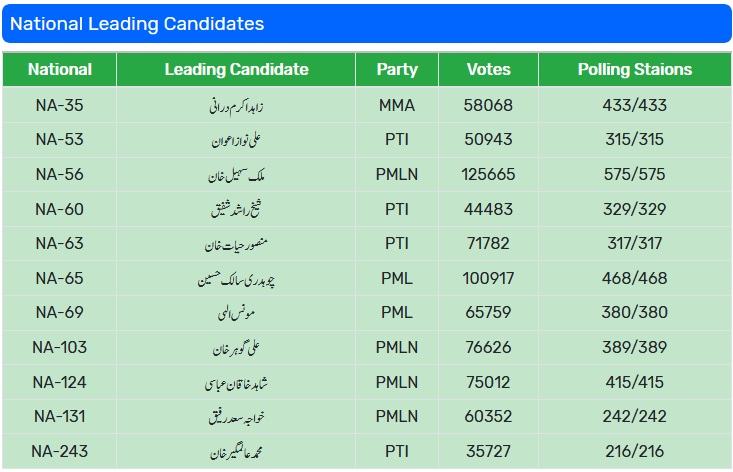The image size is (733, 472).
Task: Open the NA-35 constituency row
Action: coord(366,105)
